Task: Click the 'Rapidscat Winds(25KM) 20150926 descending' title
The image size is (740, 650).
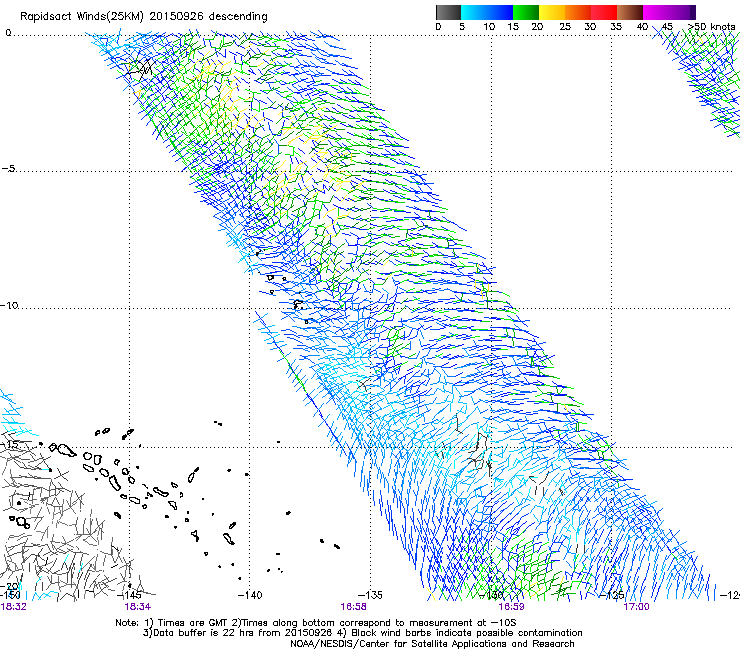Action: coord(143,17)
